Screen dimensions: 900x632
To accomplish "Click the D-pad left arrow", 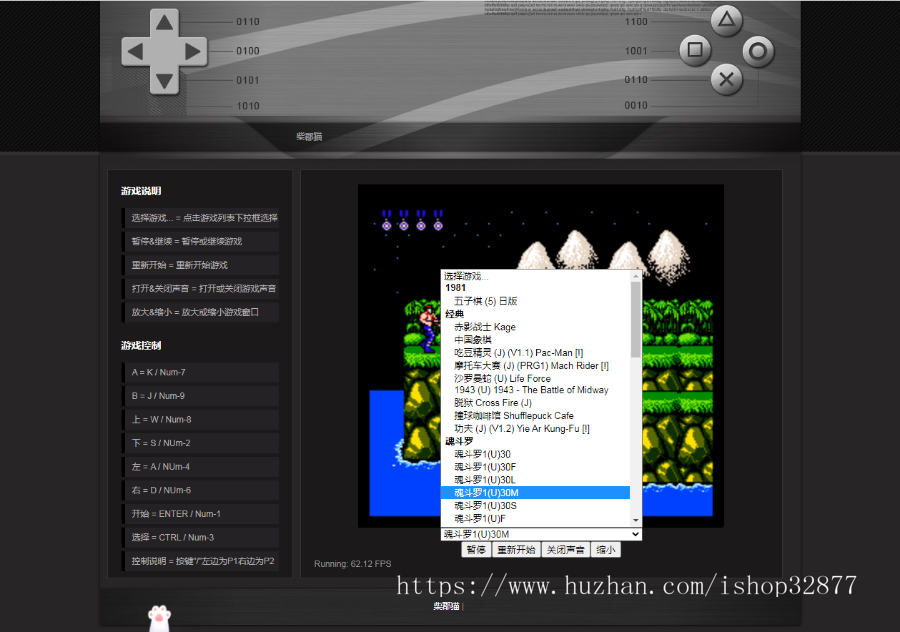I will [135, 52].
